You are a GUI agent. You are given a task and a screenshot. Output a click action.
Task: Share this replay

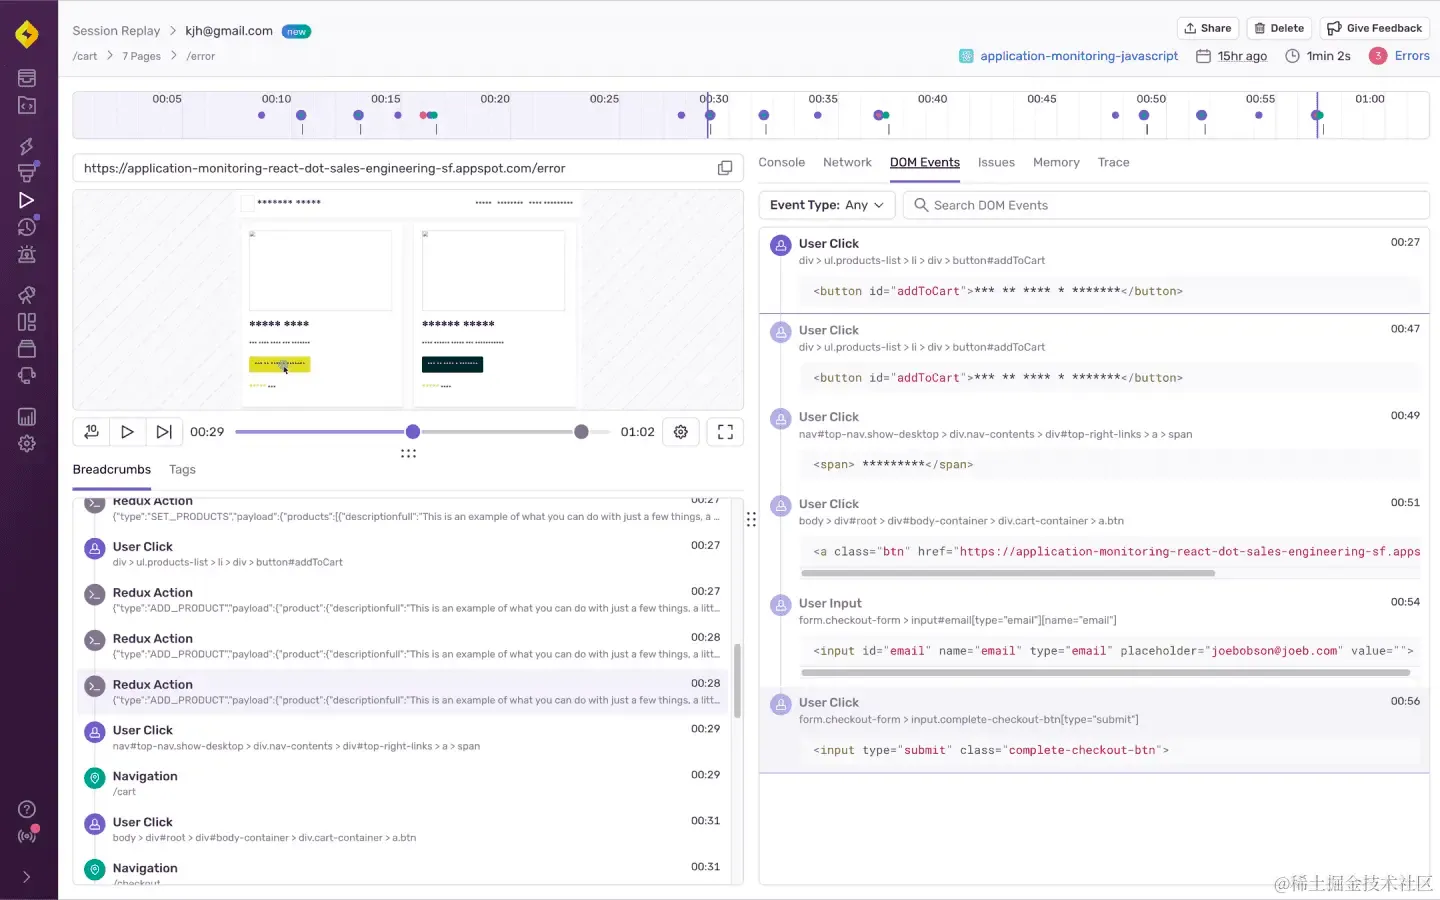(1208, 28)
